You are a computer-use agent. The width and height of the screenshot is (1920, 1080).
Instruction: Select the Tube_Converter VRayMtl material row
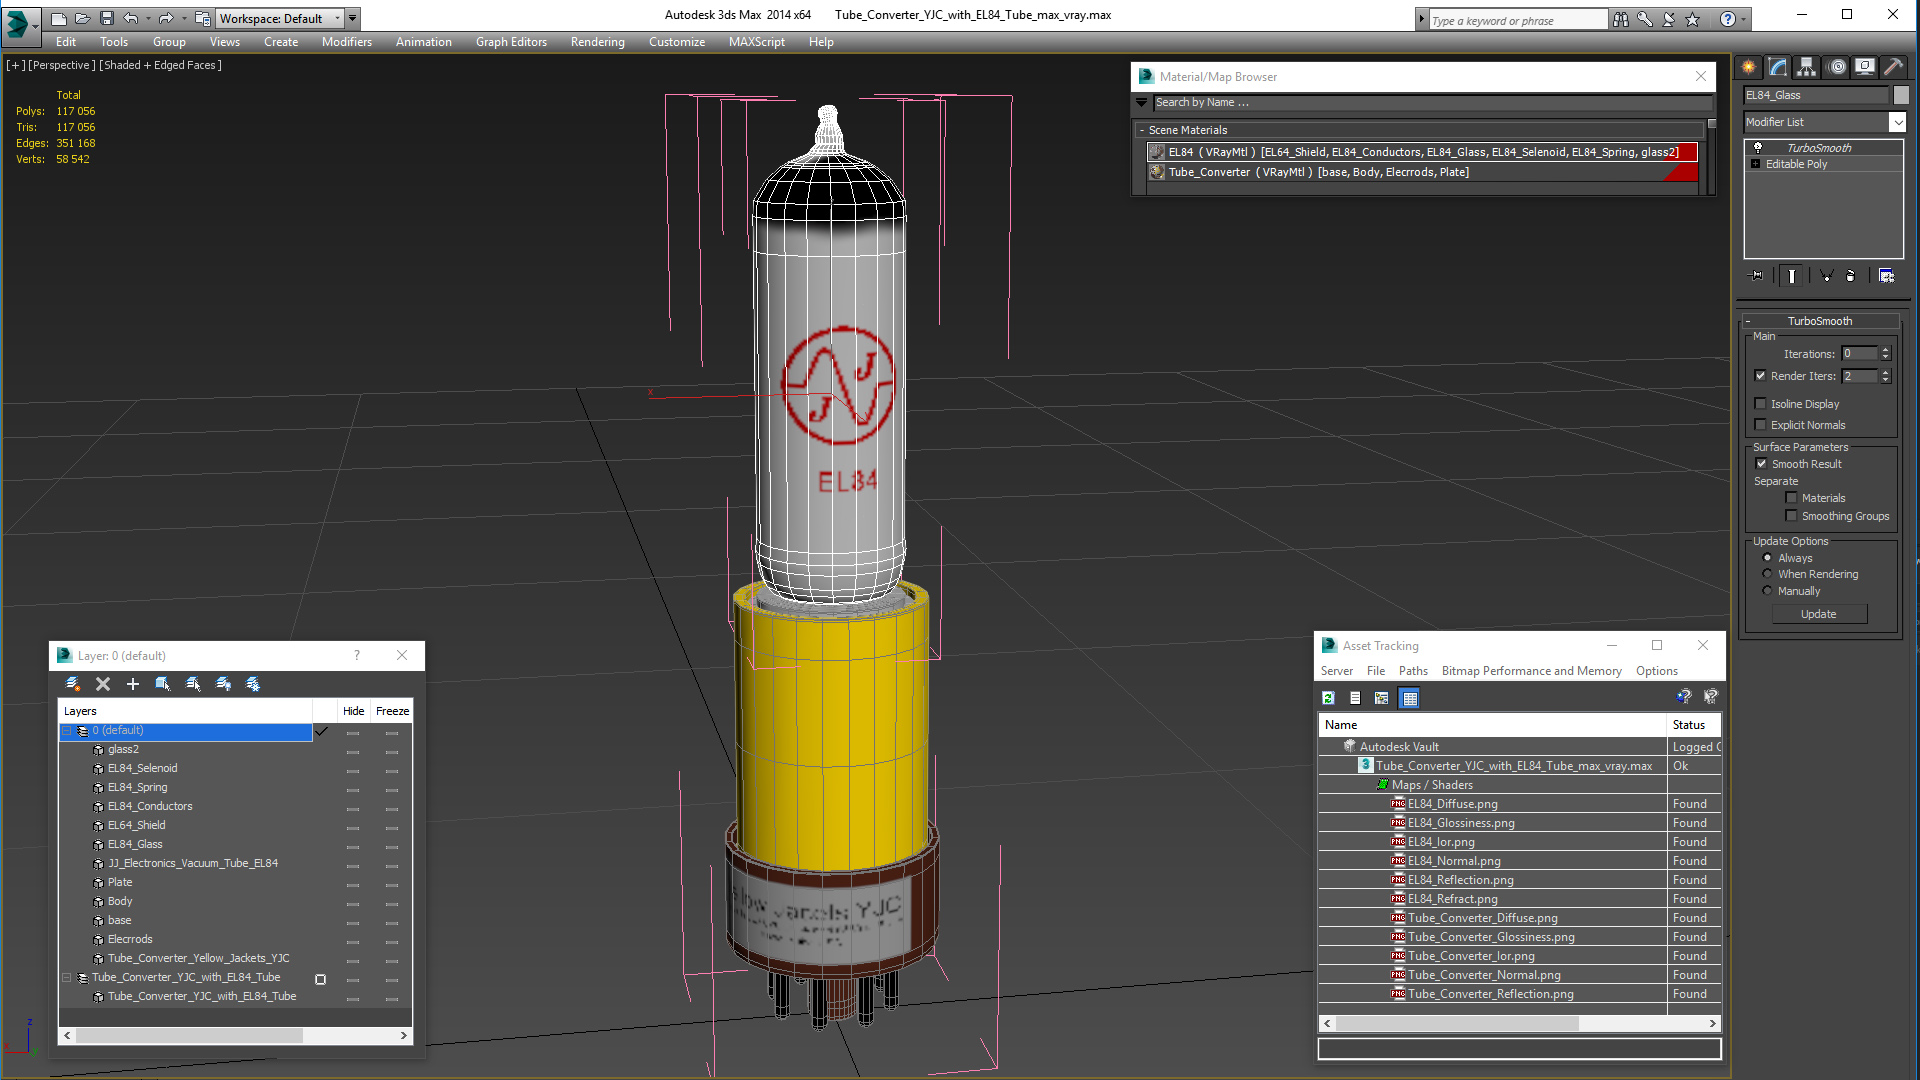1421,172
